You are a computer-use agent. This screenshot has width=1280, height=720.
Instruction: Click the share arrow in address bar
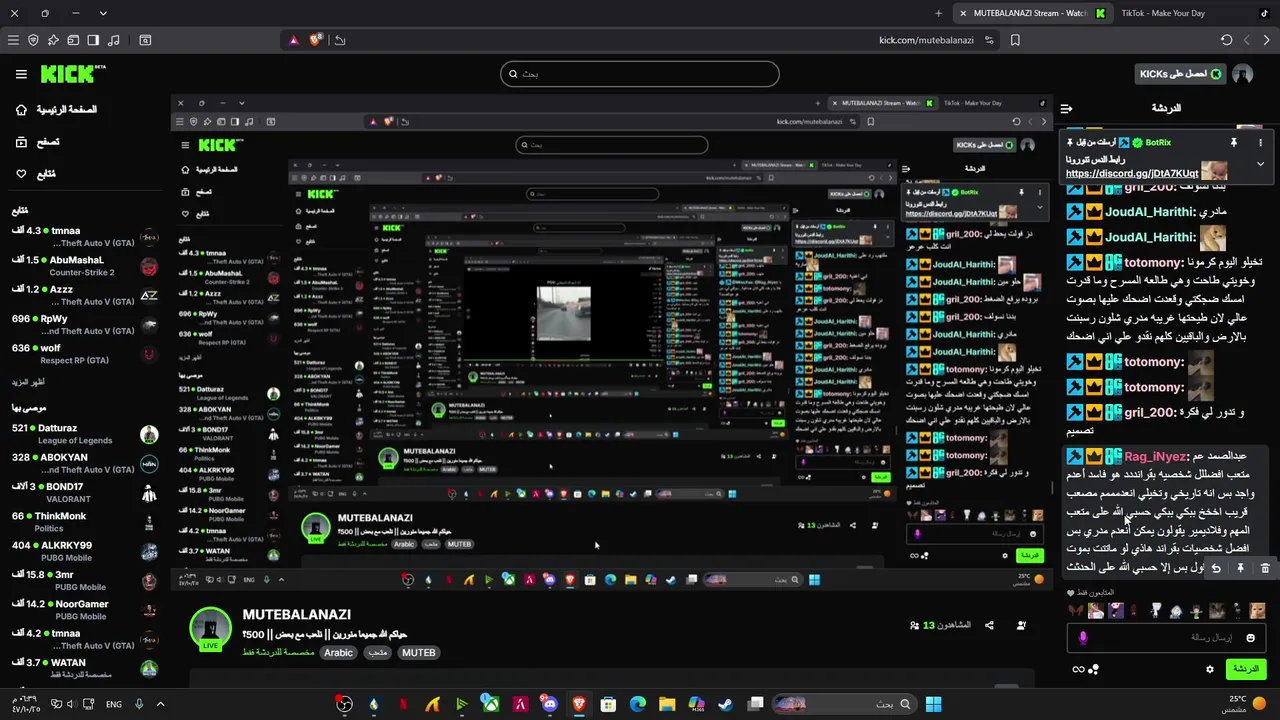coord(340,40)
